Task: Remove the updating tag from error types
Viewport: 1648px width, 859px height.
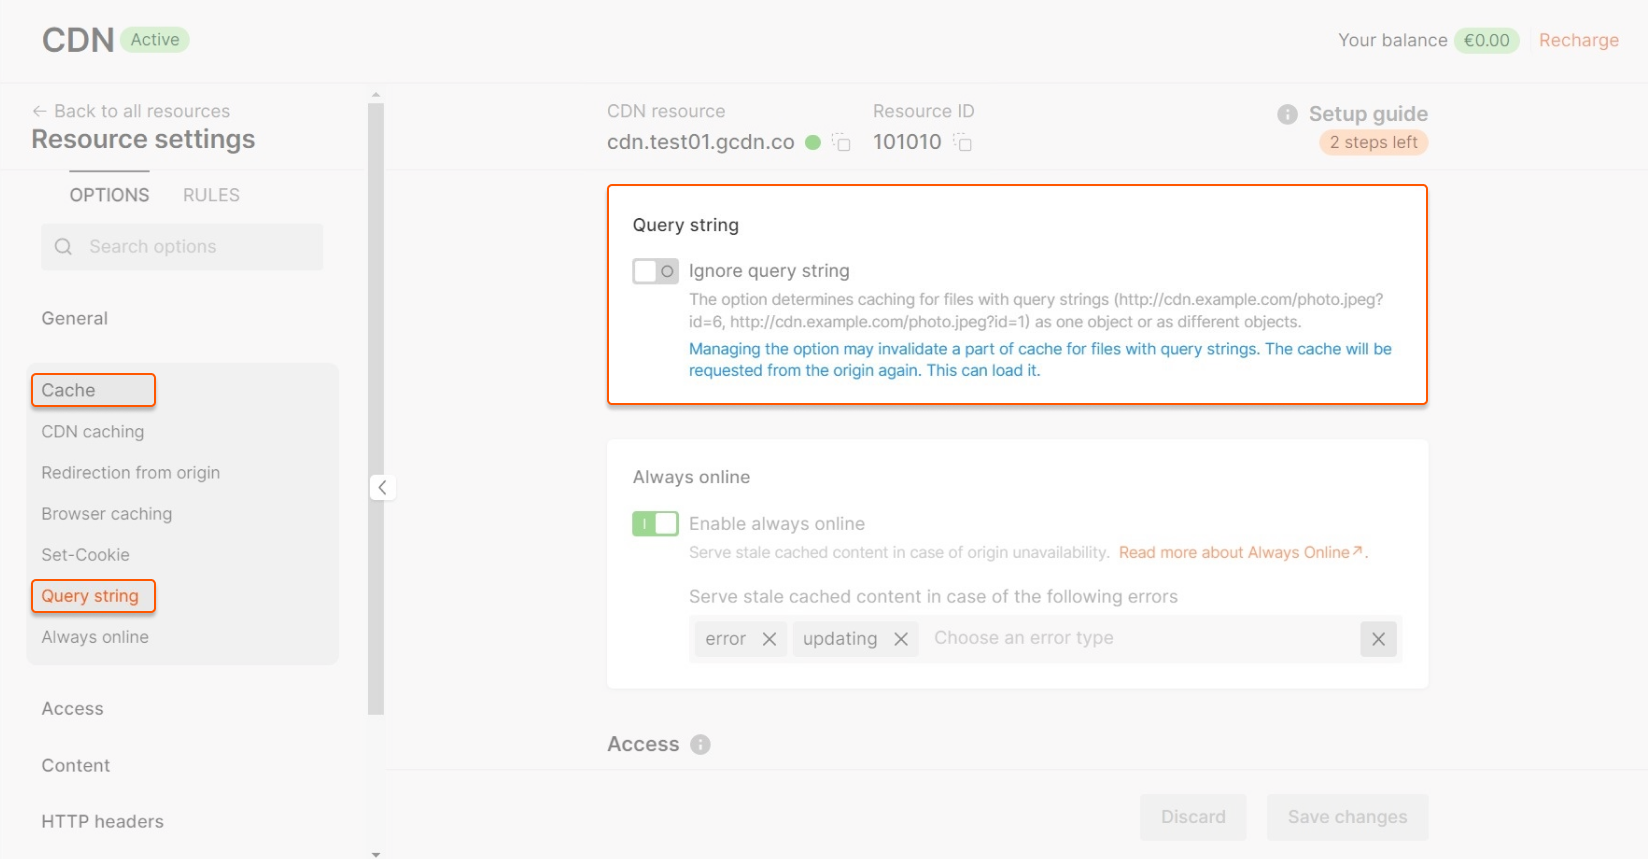Action: pyautogui.click(x=901, y=639)
